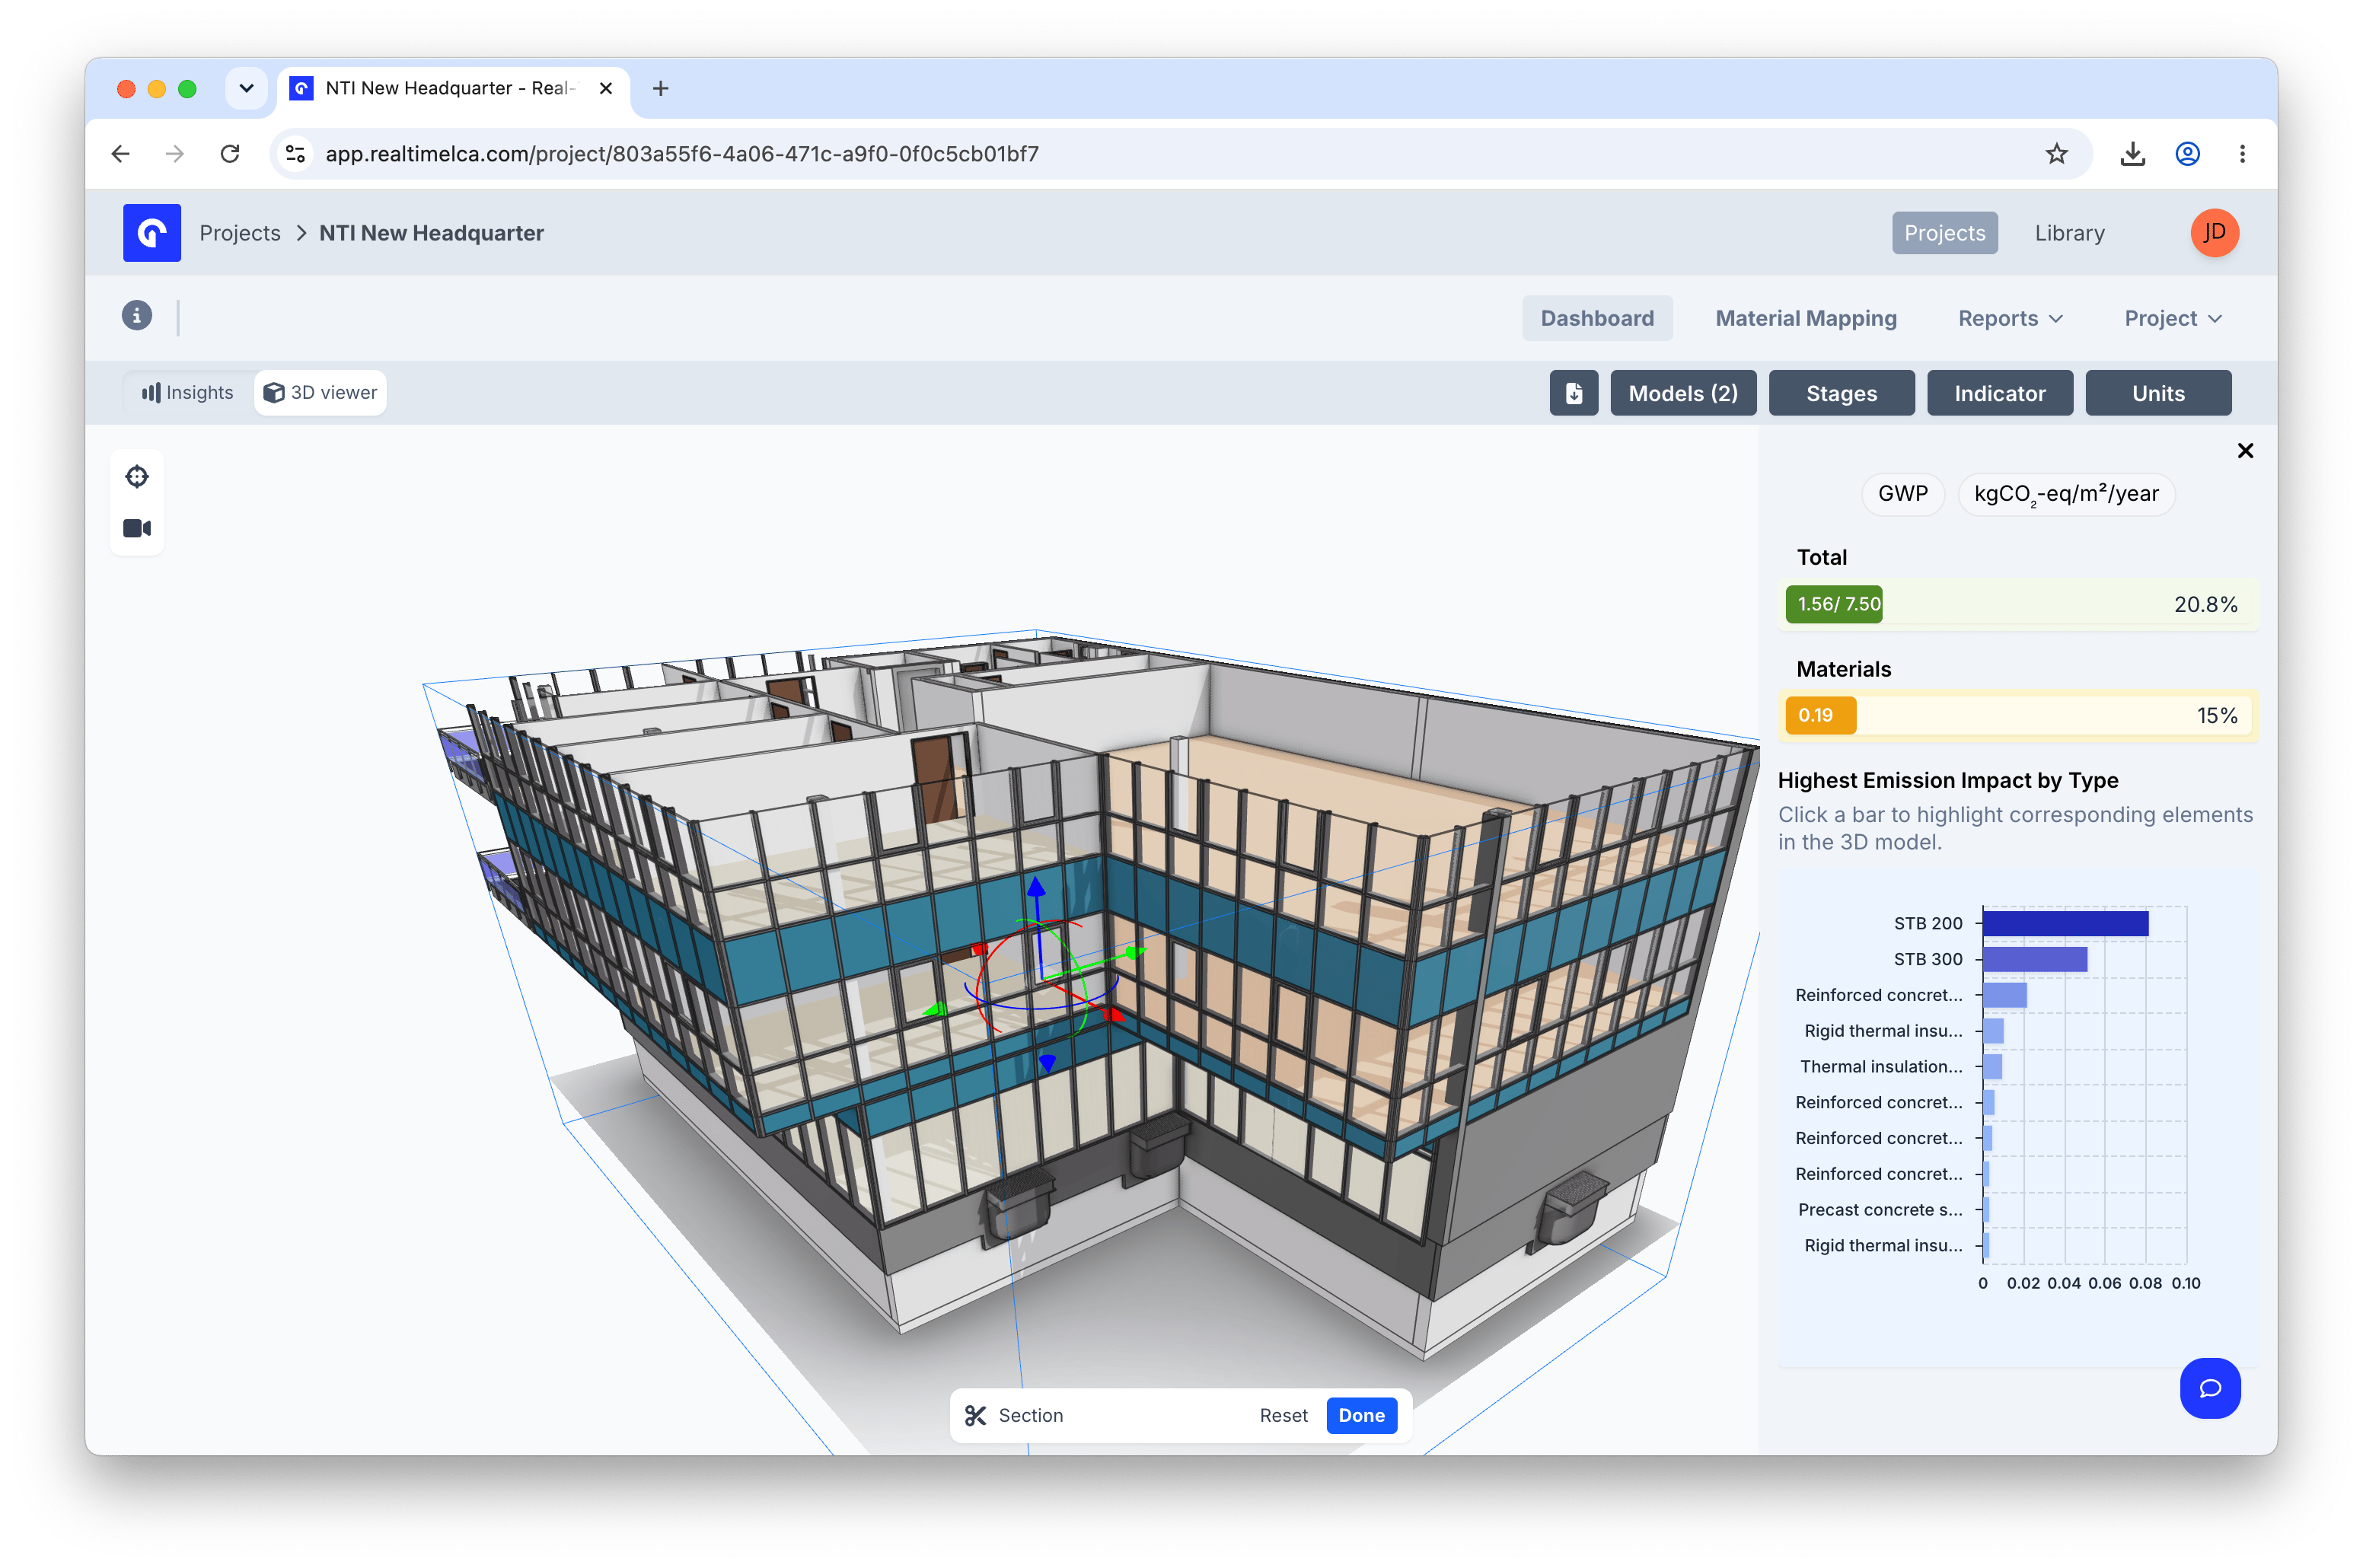Click the STB 300 chart bar
This screenshot has height=1568, width=2363.
pyautogui.click(x=2035, y=959)
